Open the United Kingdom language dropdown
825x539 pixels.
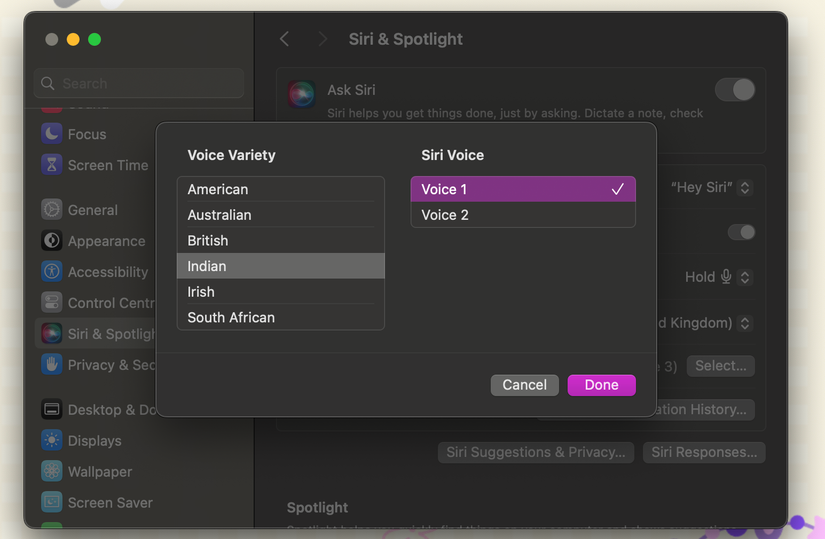pyautogui.click(x=744, y=323)
